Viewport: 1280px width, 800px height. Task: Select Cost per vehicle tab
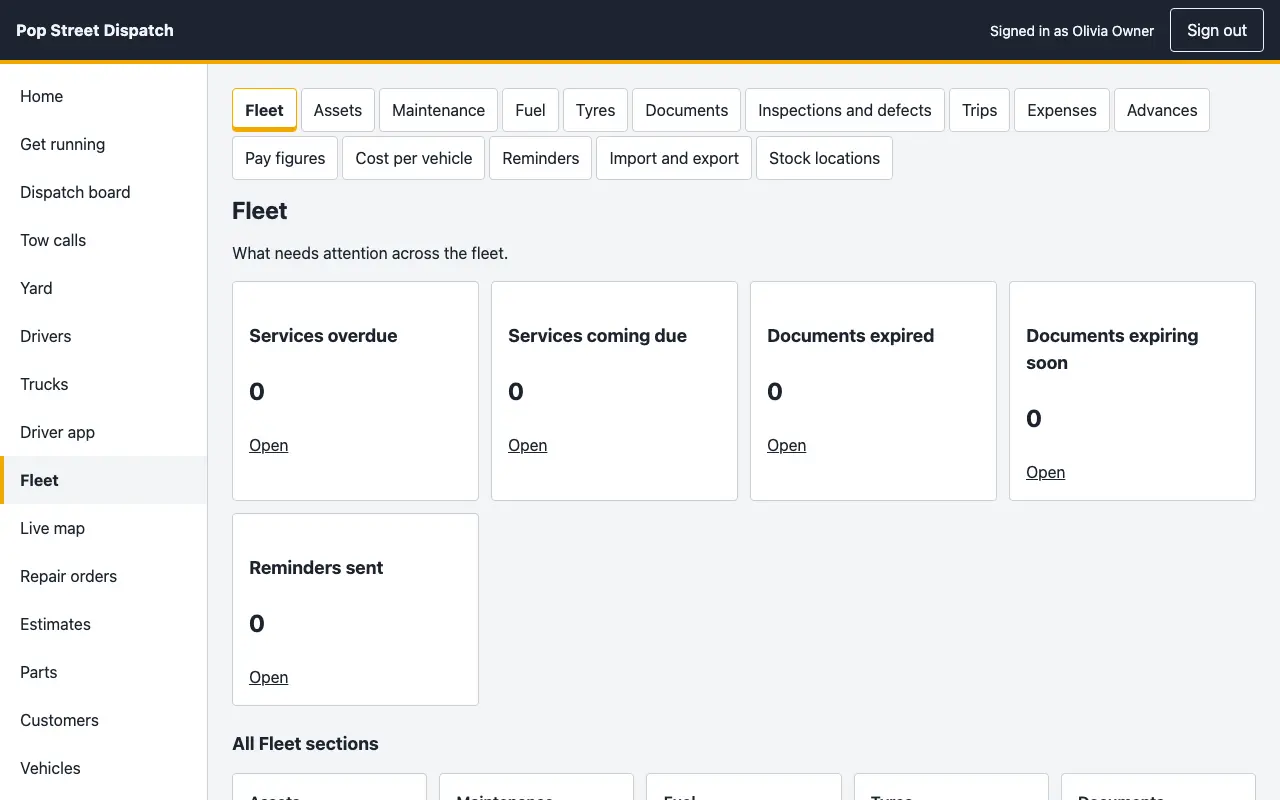414,158
